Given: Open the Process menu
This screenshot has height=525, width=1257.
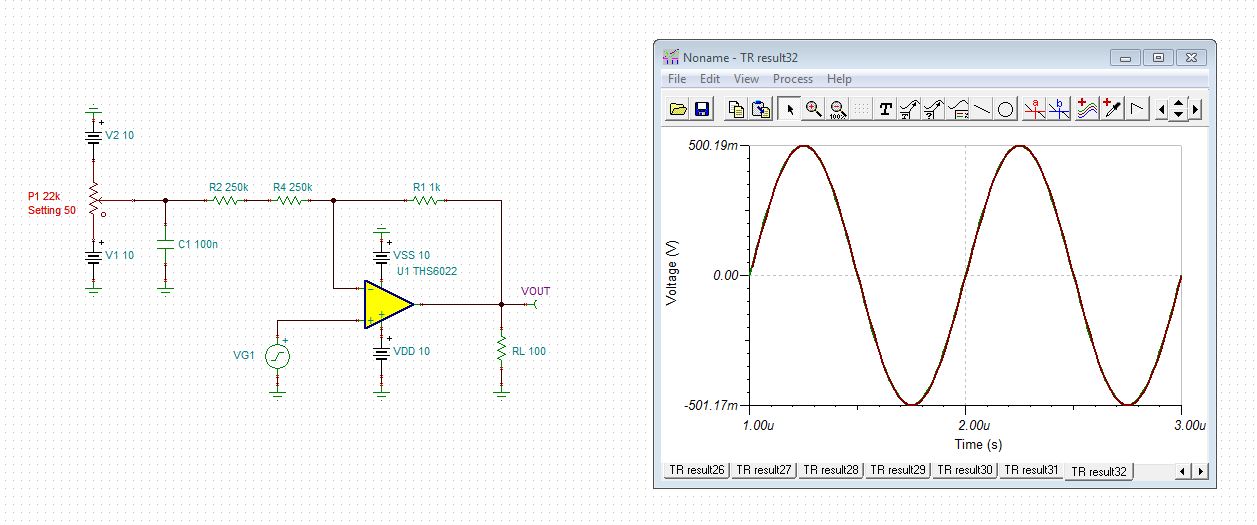Looking at the screenshot, I should pyautogui.click(x=793, y=79).
